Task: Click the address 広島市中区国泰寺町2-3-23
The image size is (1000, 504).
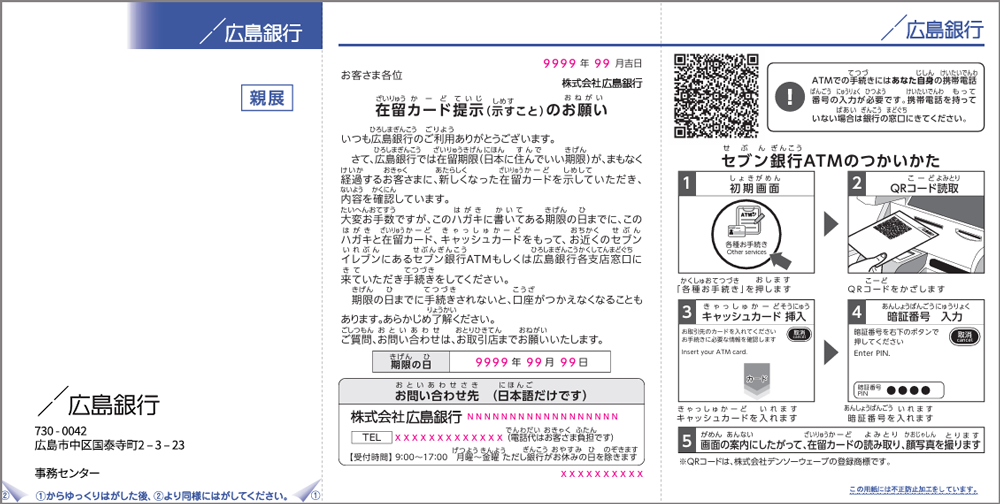Action: [x=110, y=445]
